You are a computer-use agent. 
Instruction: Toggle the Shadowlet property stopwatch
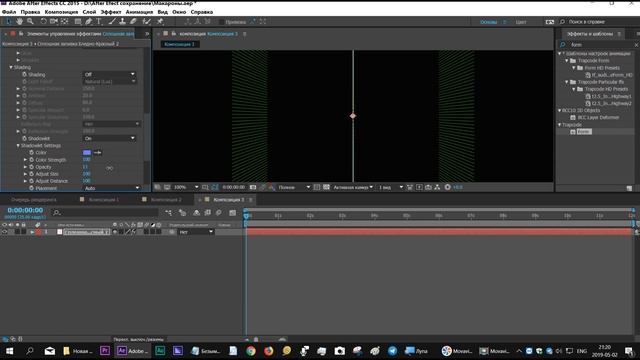[x=24, y=138]
